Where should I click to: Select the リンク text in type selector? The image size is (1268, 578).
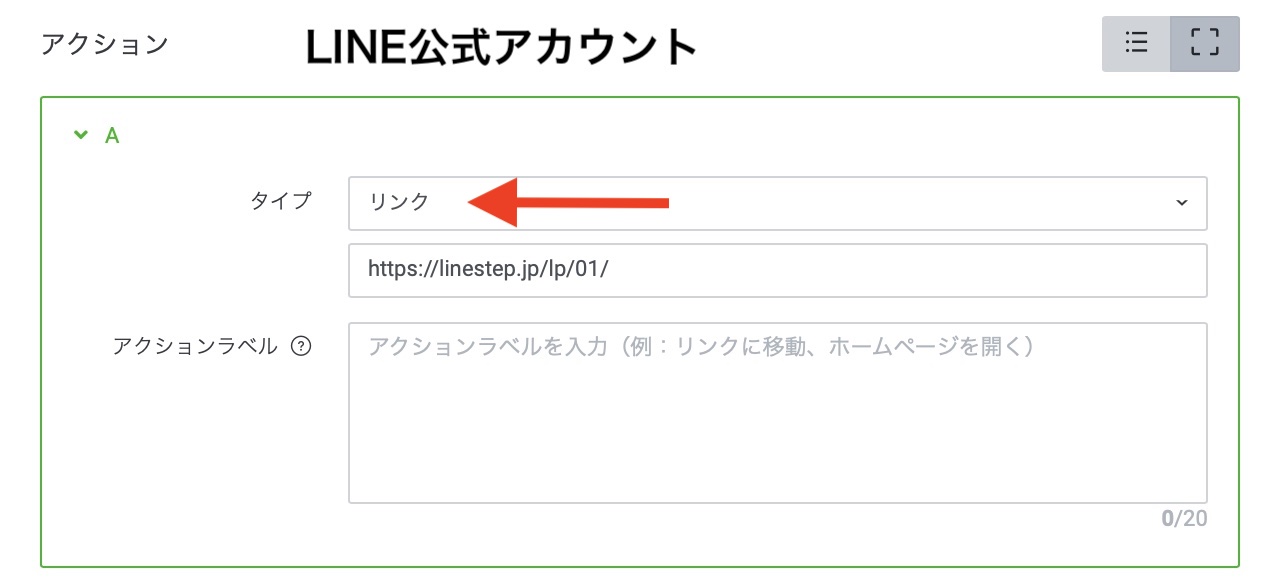coord(399,202)
